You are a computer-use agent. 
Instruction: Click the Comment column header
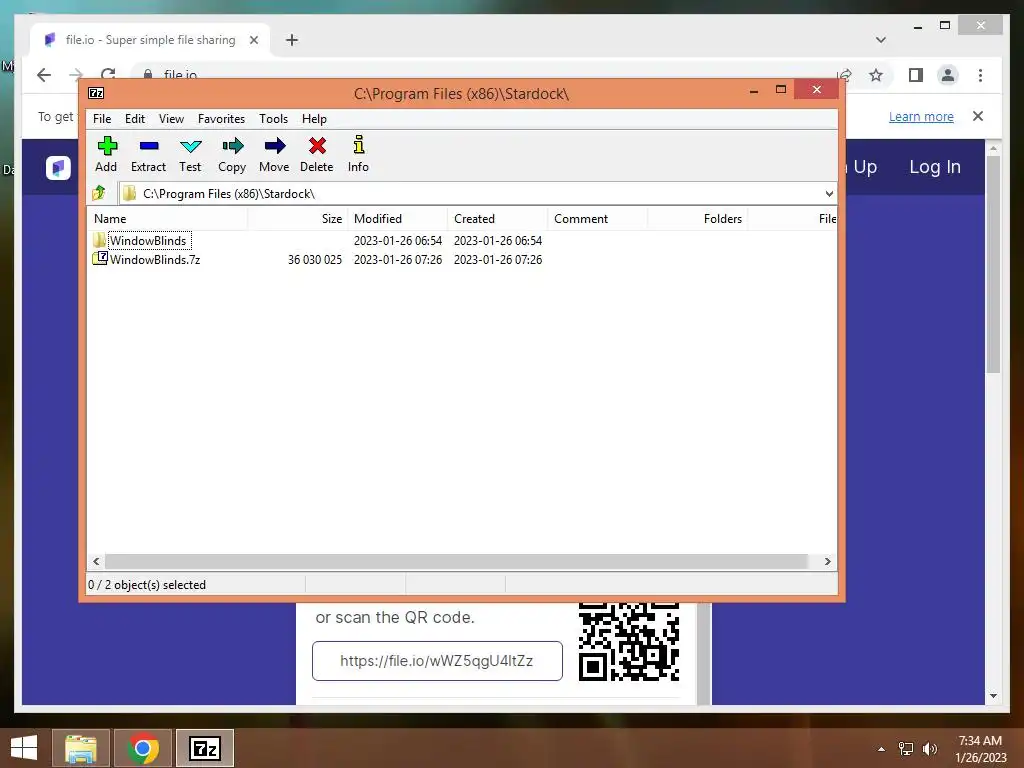(x=597, y=219)
